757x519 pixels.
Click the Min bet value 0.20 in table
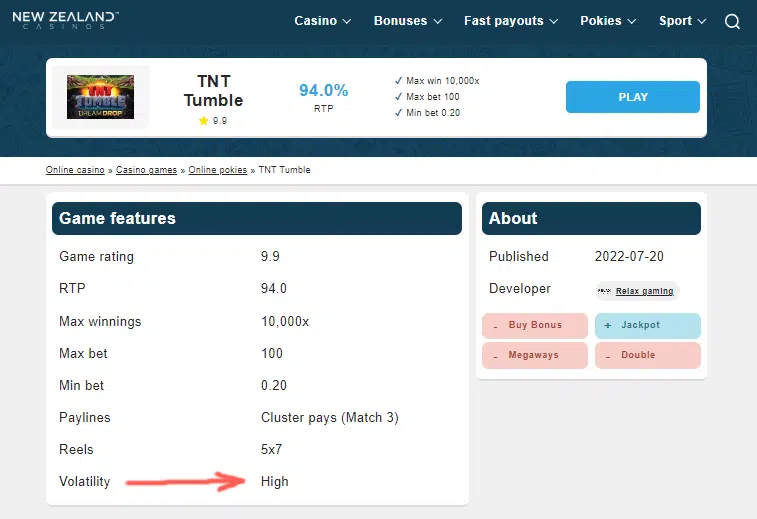274,385
